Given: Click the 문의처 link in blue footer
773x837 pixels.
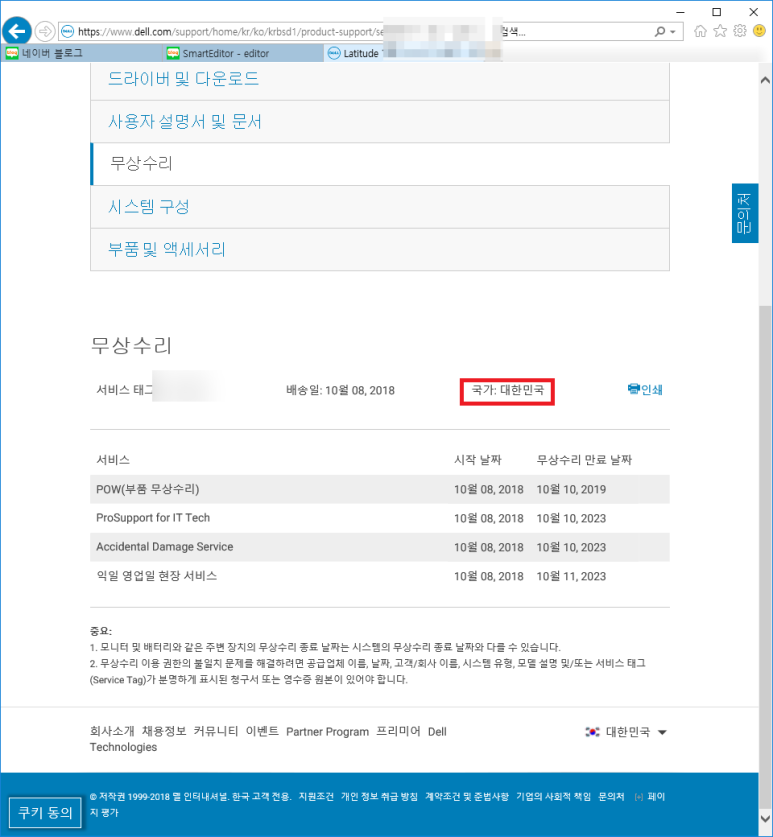Looking at the screenshot, I should coord(611,796).
